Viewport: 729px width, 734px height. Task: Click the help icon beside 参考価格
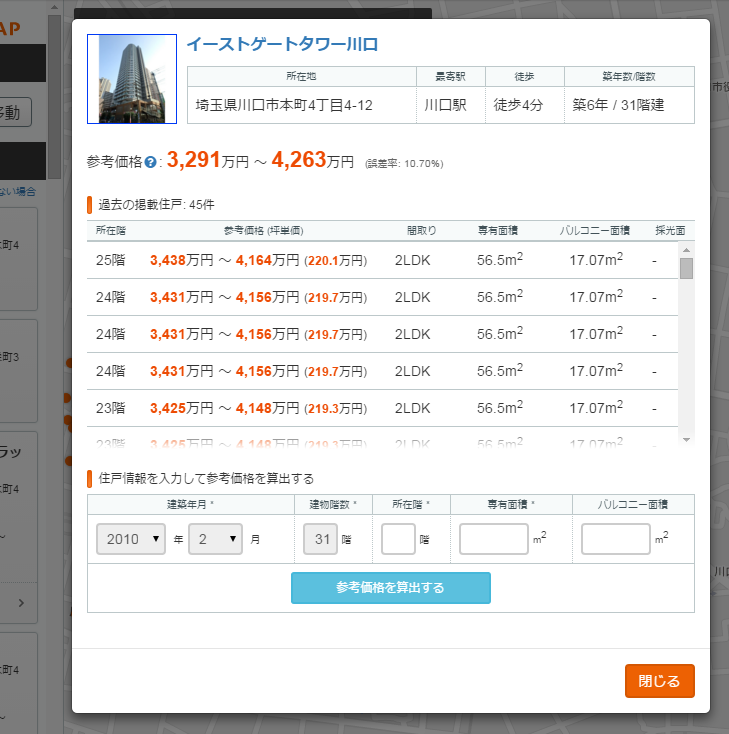coord(150,162)
